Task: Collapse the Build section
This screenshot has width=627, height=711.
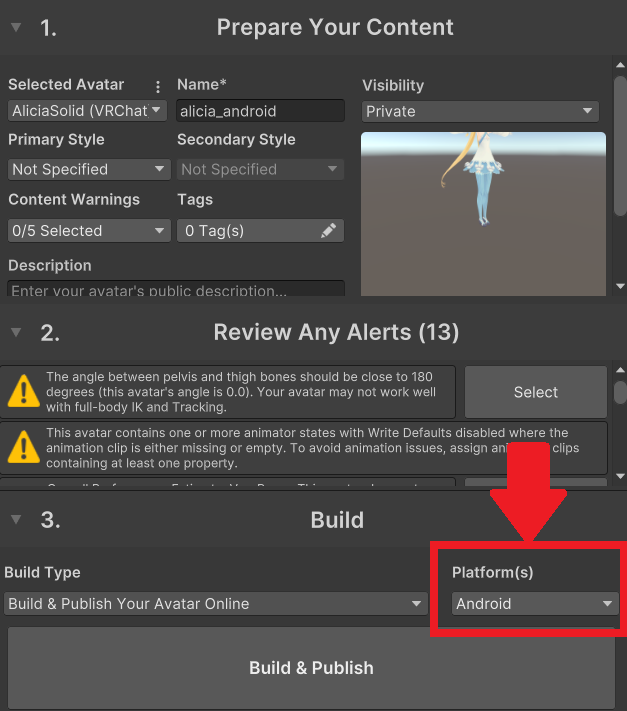Action: pos(16,520)
